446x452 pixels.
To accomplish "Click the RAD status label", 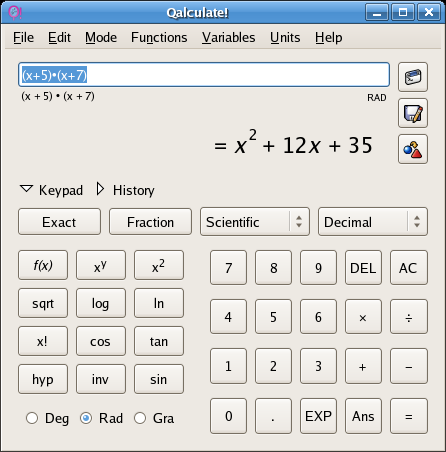I will point(377,98).
